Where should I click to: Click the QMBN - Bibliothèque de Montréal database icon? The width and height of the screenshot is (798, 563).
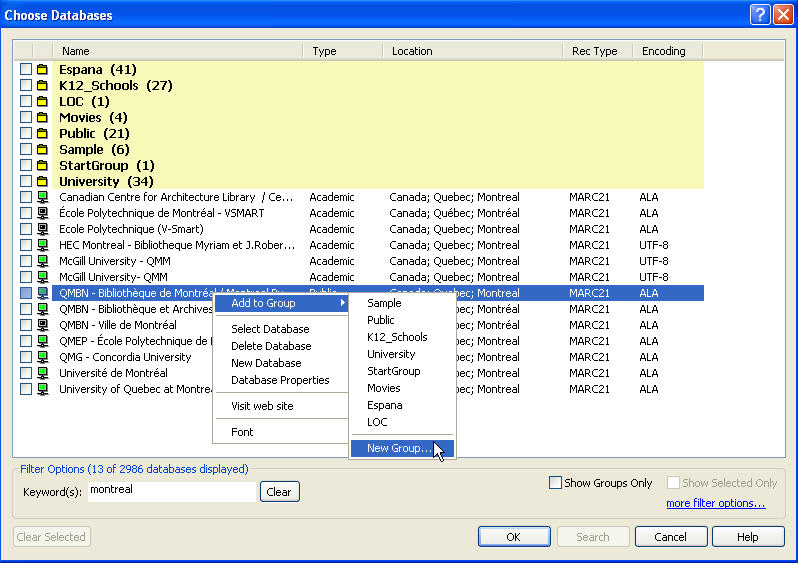pyautogui.click(x=43, y=293)
